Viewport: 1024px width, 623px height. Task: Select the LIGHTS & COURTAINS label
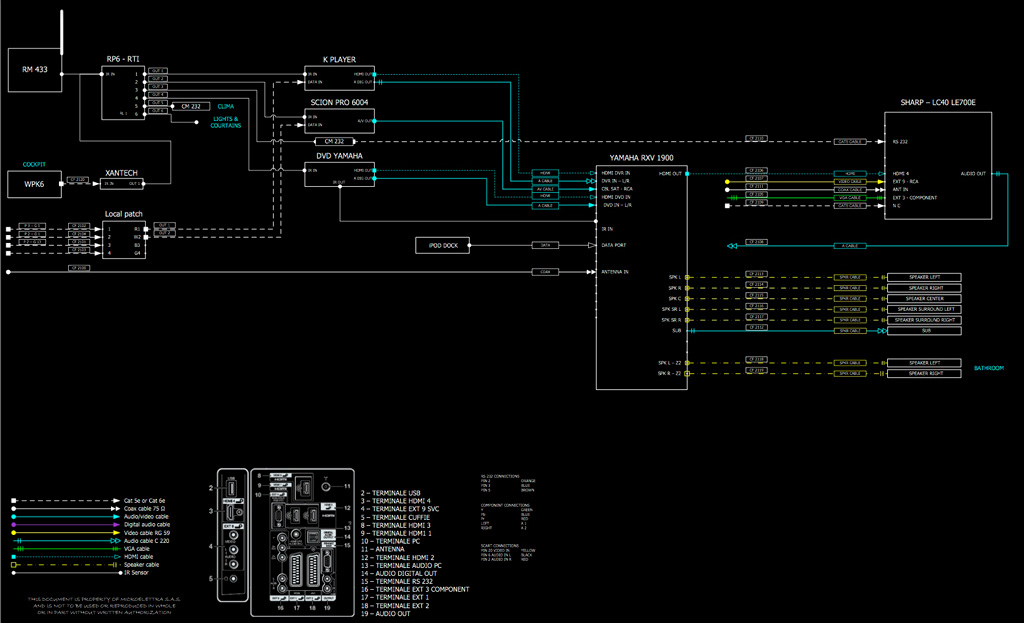[x=226, y=122]
